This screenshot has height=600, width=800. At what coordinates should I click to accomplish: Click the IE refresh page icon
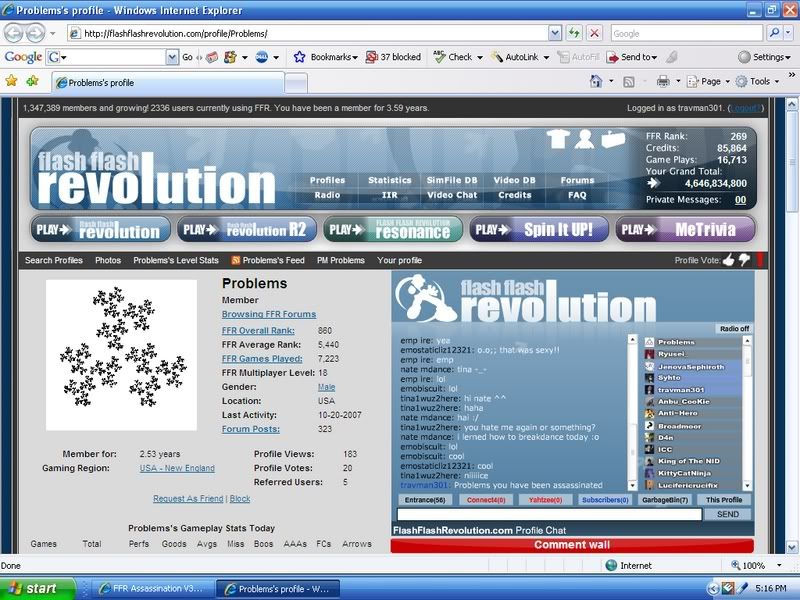pos(574,33)
